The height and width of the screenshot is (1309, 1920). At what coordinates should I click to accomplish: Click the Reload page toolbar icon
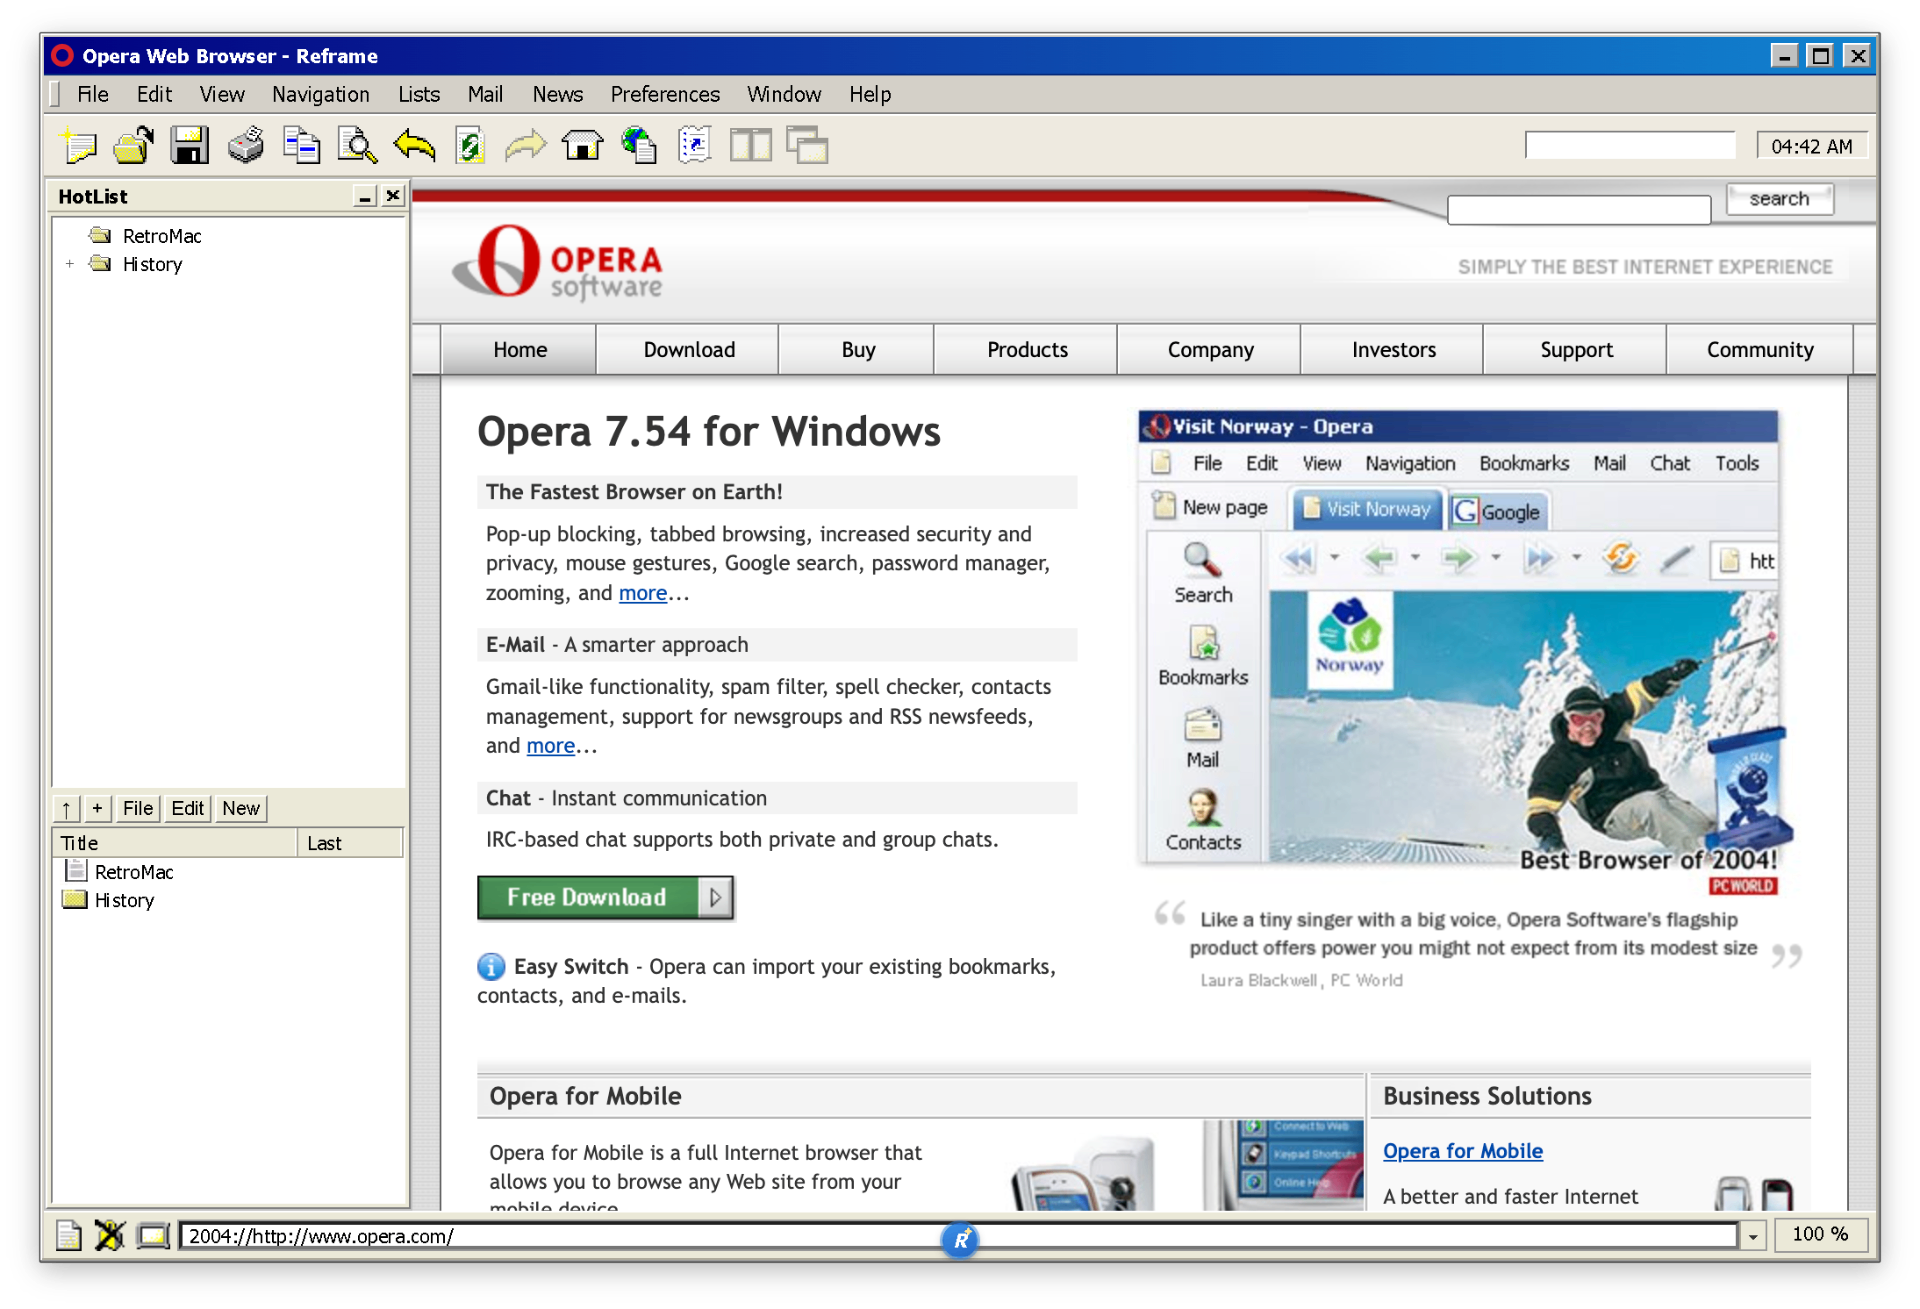coord(470,146)
